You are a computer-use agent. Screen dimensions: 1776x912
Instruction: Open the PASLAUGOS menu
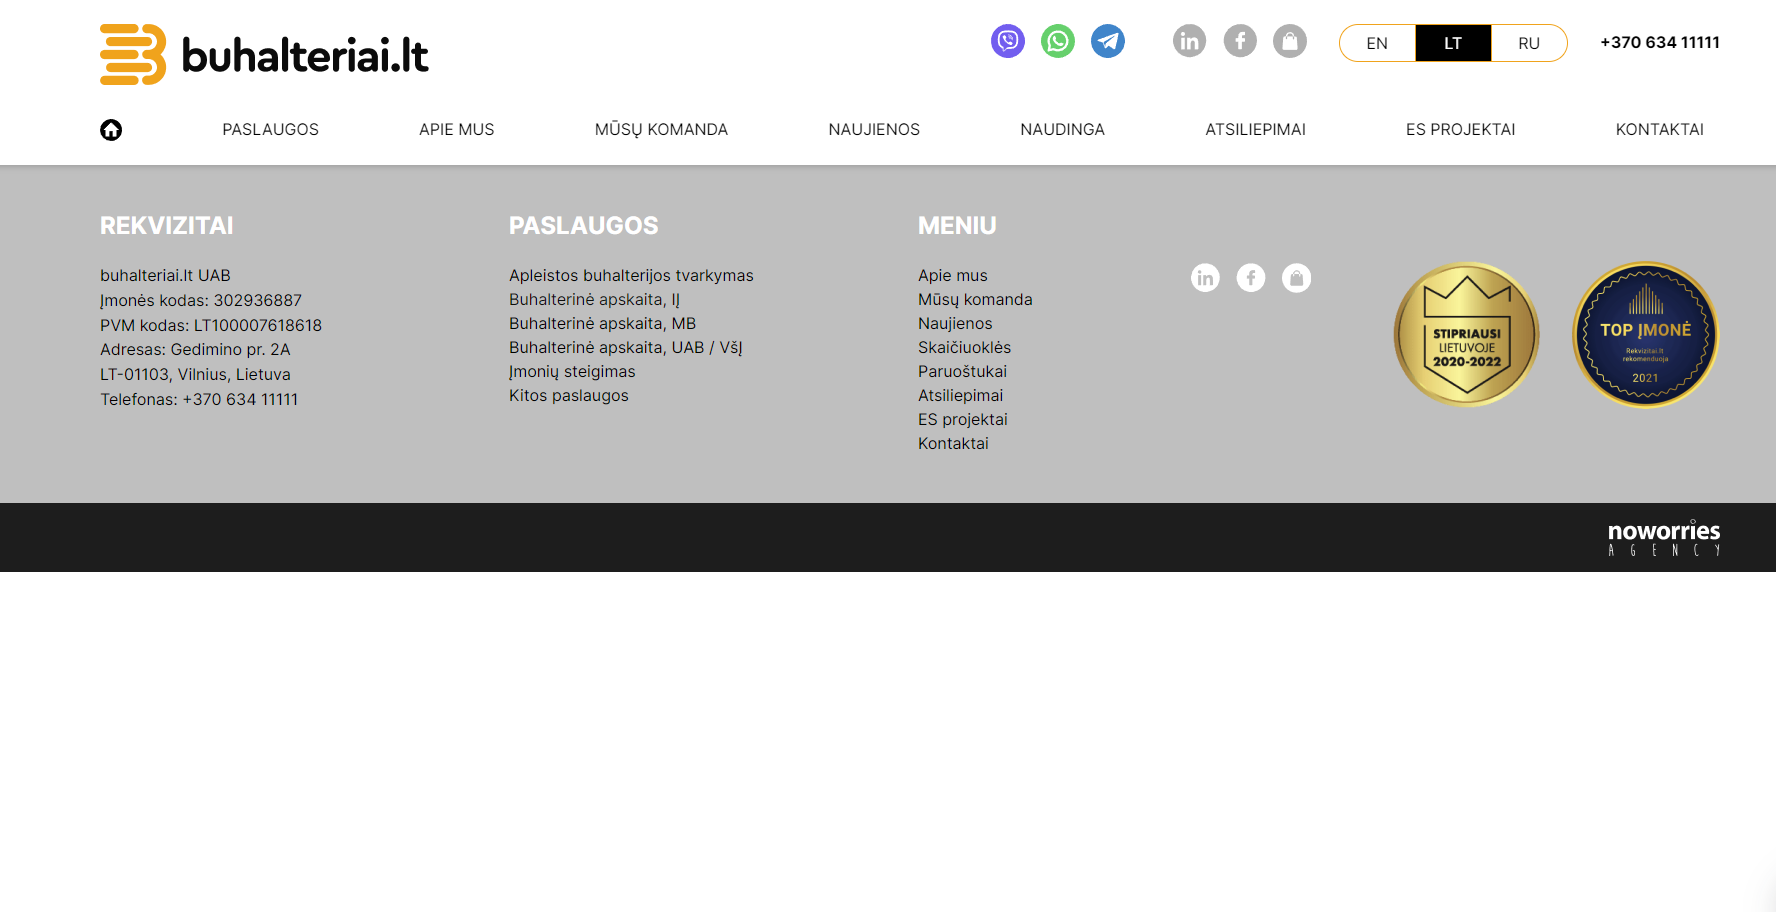[270, 130]
